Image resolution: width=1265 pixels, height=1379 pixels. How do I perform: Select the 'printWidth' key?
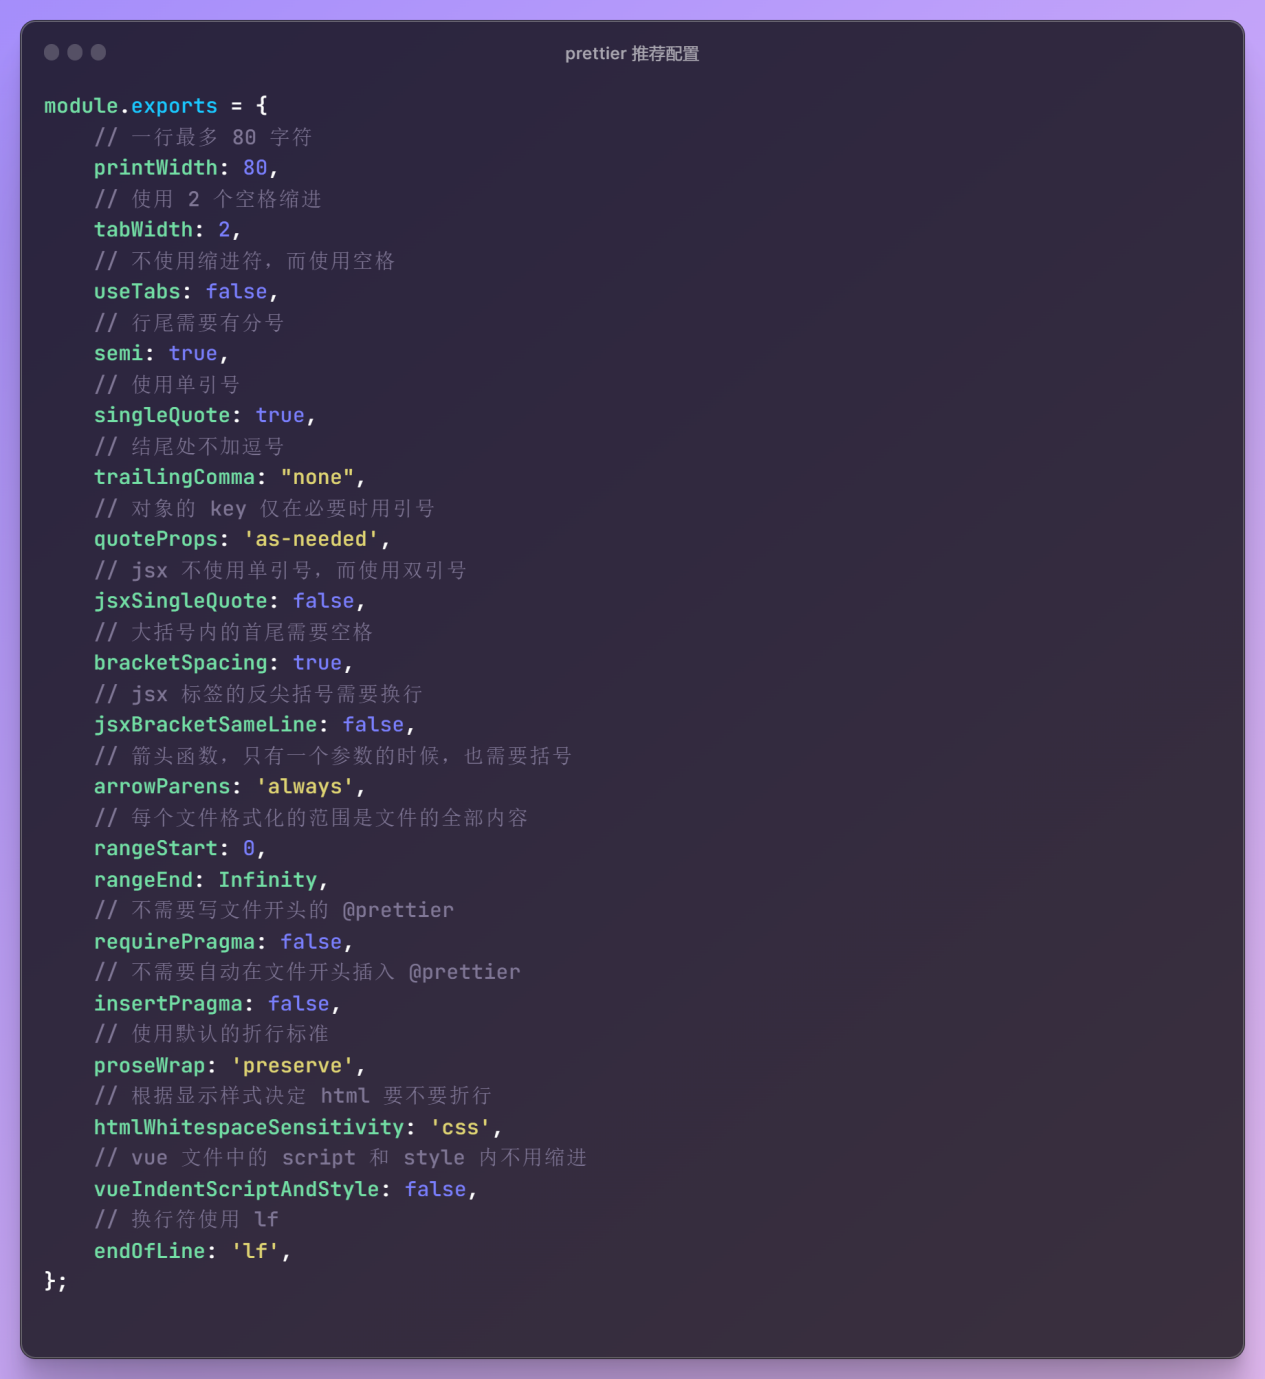(x=156, y=168)
